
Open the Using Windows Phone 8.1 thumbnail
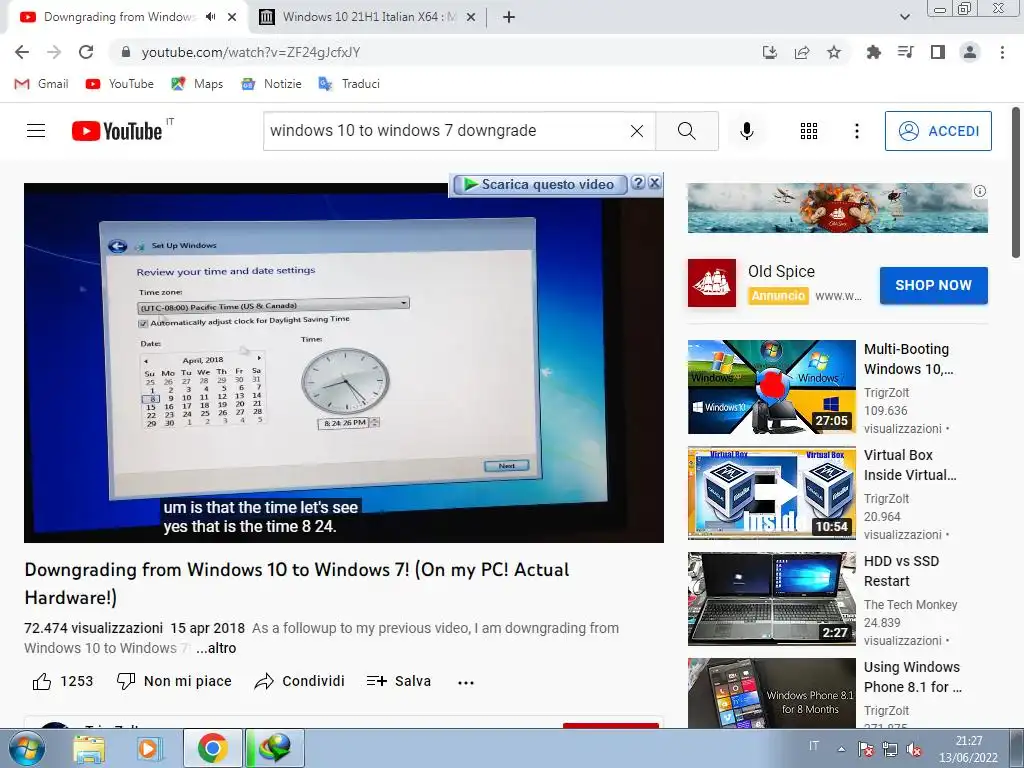(771, 693)
